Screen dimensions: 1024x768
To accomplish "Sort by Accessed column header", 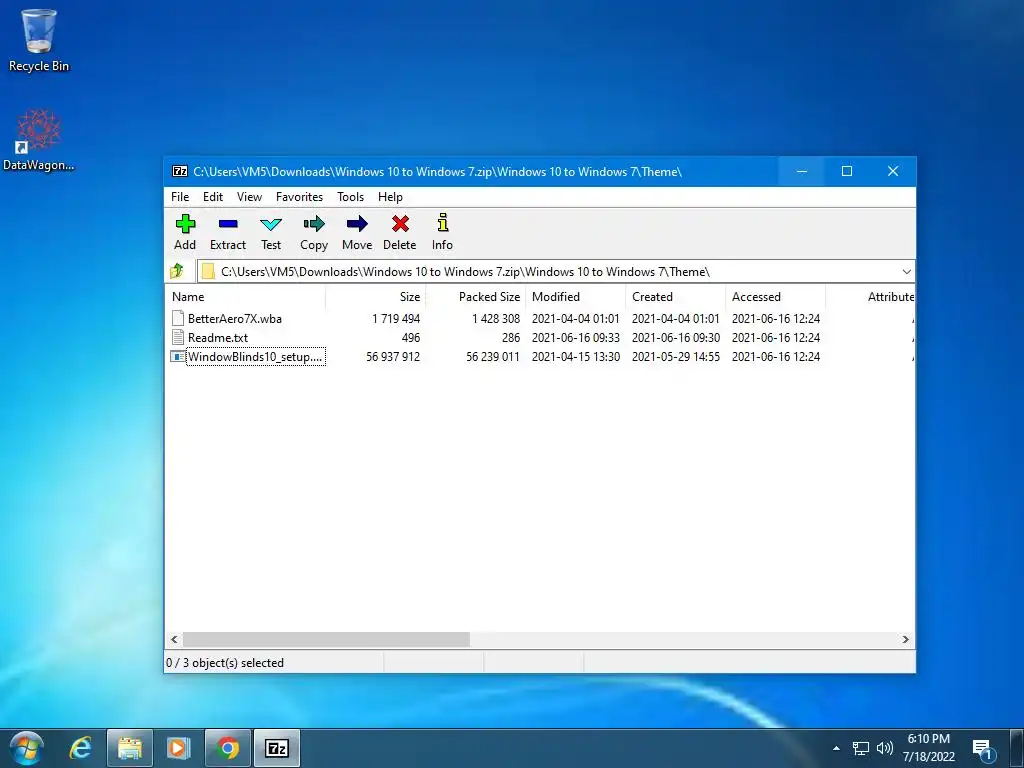I will (775, 296).
